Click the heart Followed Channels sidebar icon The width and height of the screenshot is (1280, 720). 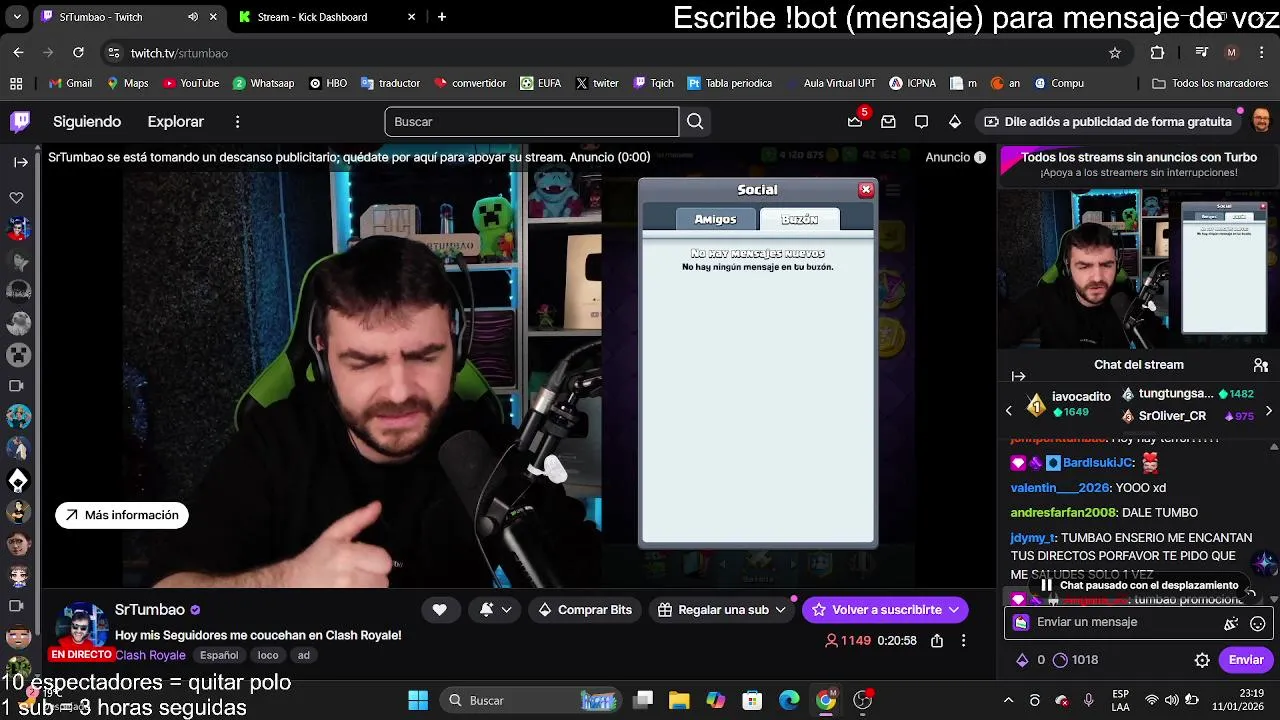pyautogui.click(x=17, y=197)
